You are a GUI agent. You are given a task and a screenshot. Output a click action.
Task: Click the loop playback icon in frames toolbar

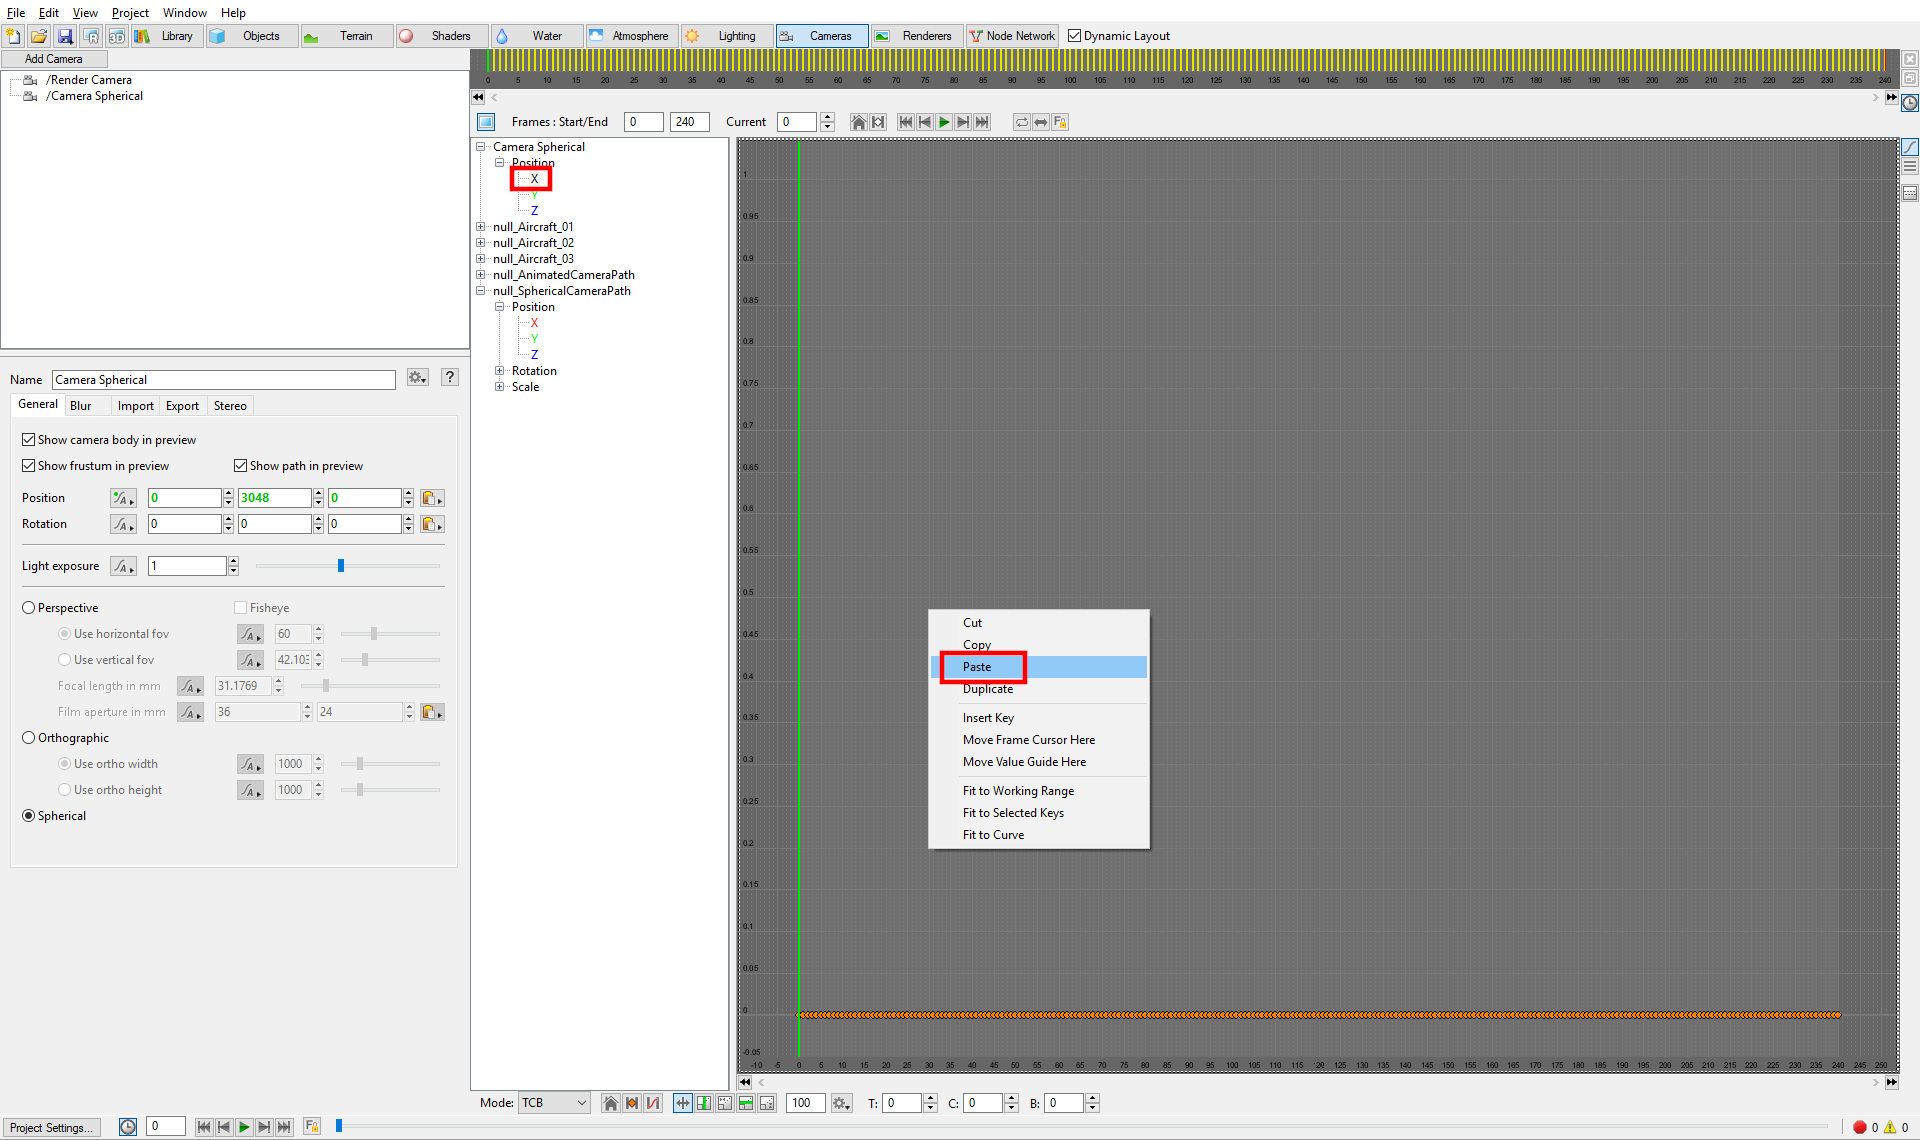pos(1022,122)
